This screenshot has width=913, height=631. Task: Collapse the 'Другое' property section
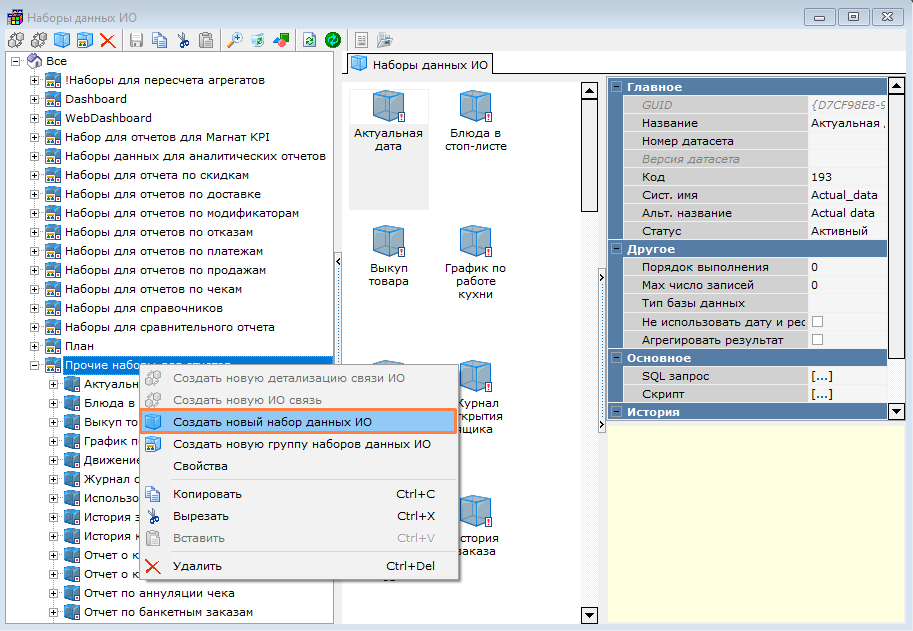click(616, 249)
